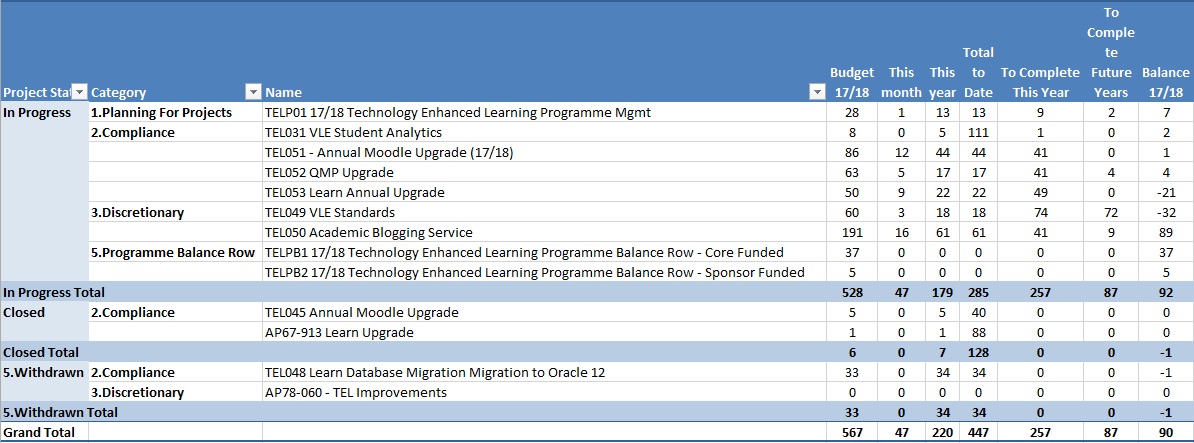Viewport: 1194px width, 443px height.
Task: Select the To Complete This Year header
Action: point(1040,82)
